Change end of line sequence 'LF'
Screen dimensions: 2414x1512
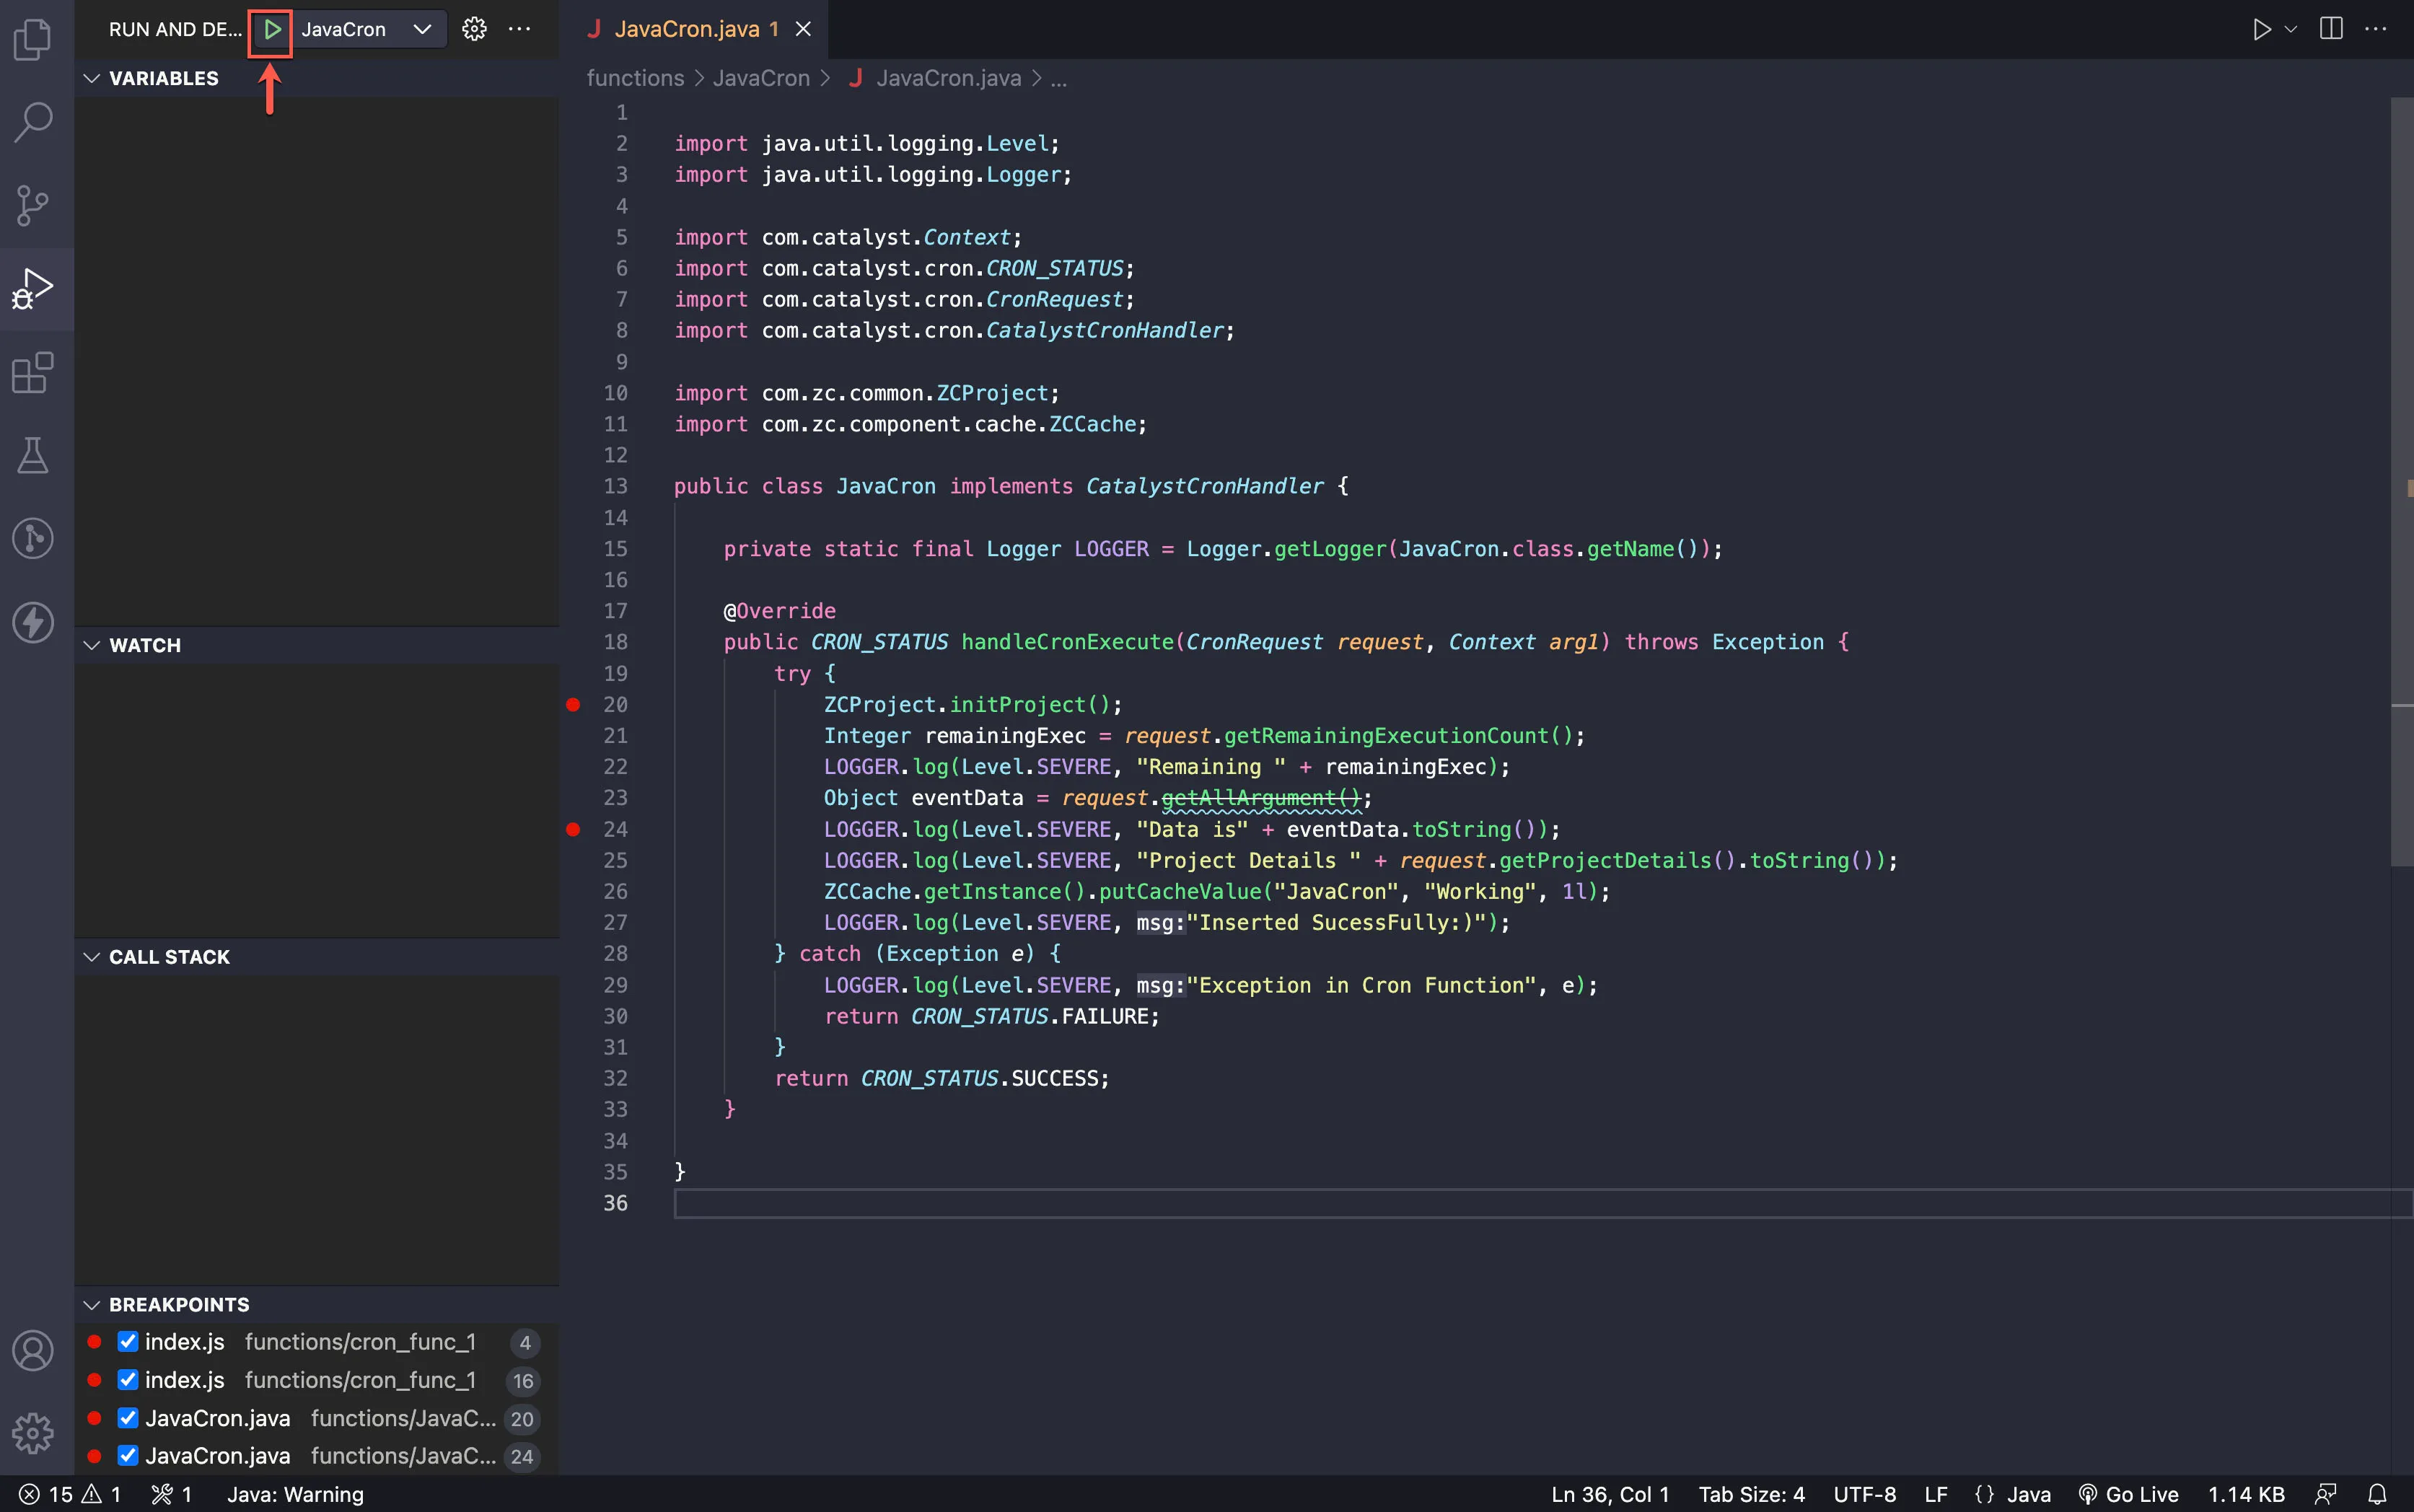click(1936, 1494)
